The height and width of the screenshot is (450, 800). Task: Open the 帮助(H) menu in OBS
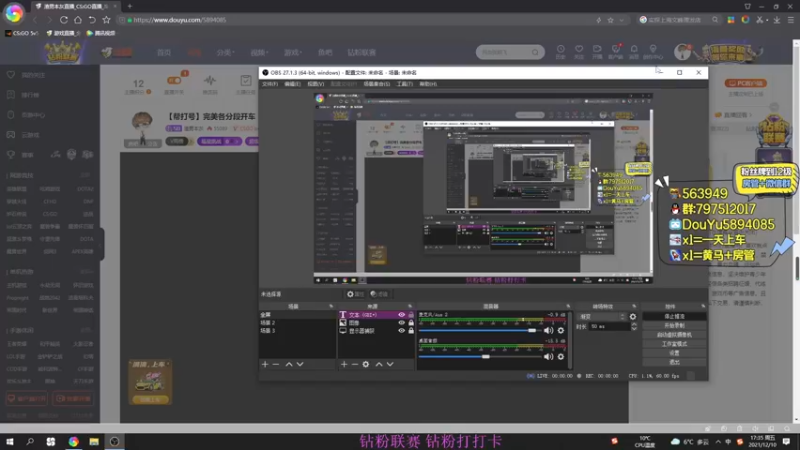coord(428,84)
